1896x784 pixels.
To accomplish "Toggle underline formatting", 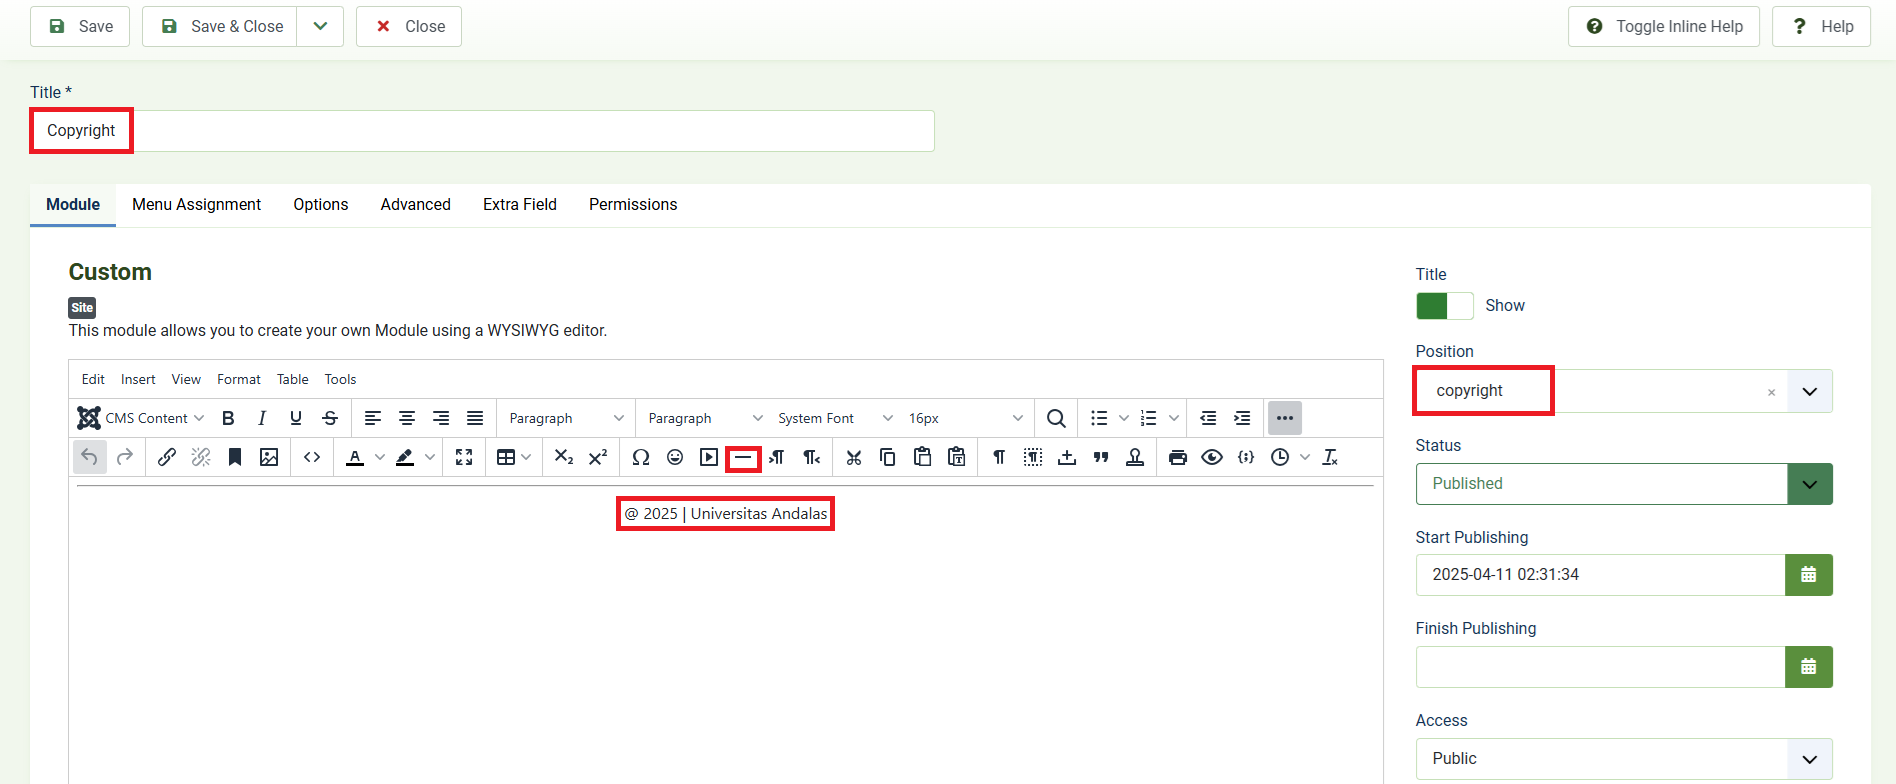I will point(296,418).
